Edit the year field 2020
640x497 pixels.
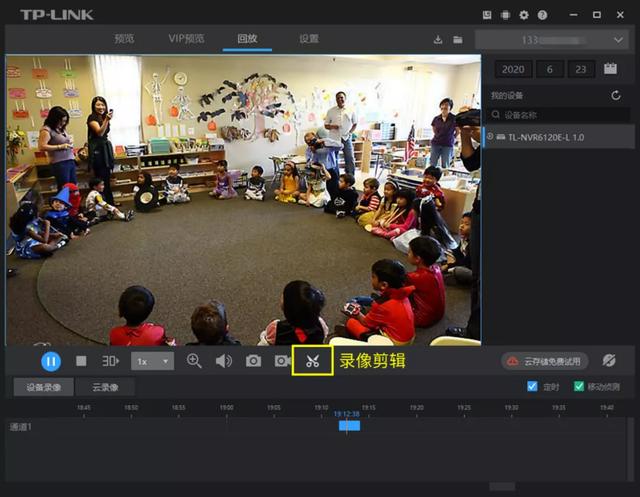(513, 69)
